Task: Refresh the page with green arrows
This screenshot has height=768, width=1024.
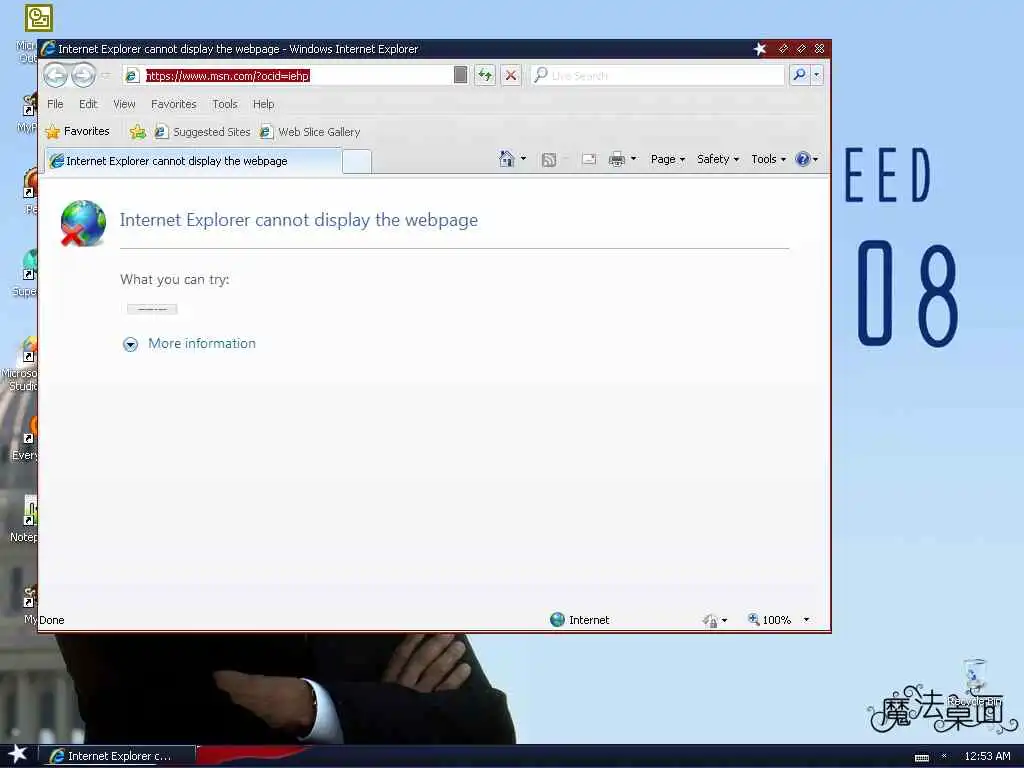Action: [x=485, y=75]
